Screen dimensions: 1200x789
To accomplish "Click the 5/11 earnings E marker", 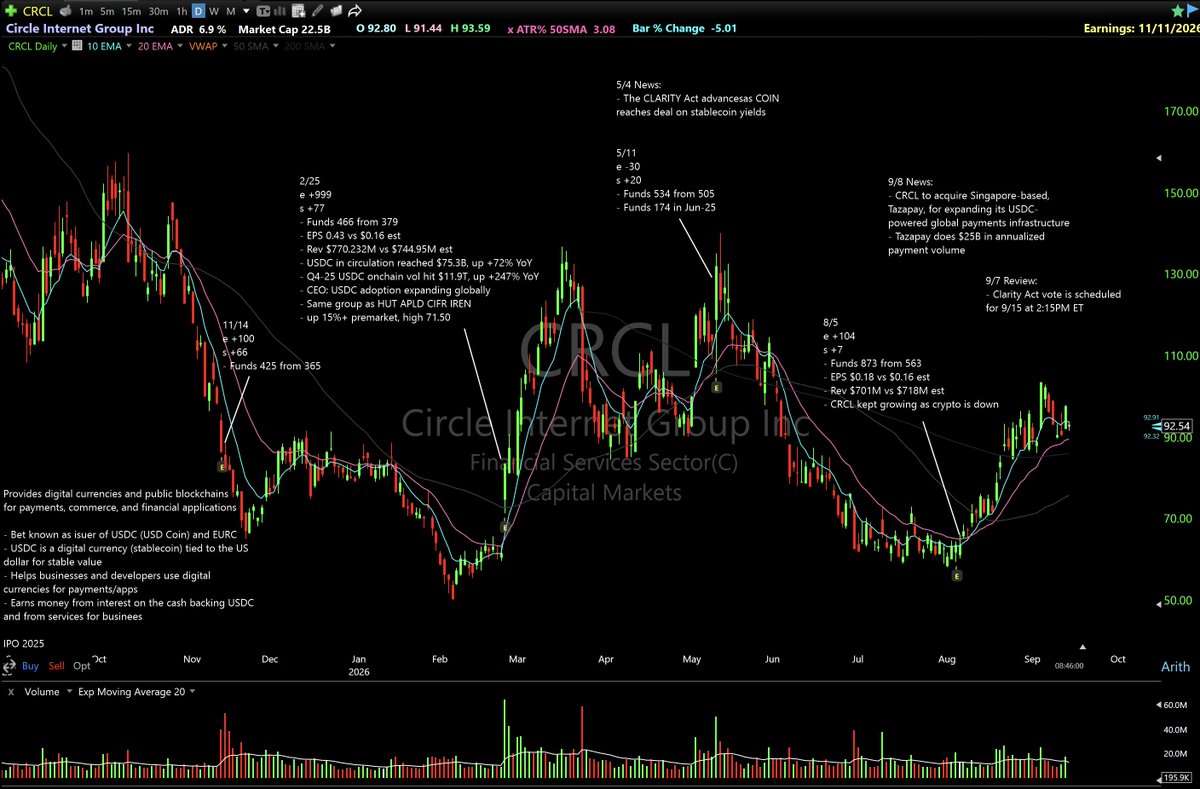I will click(x=715, y=385).
